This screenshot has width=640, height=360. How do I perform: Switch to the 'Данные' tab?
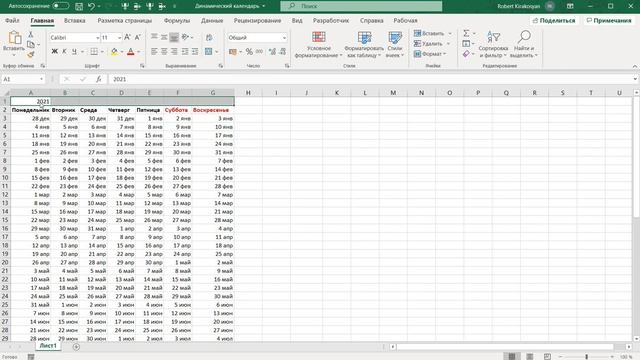pos(212,20)
